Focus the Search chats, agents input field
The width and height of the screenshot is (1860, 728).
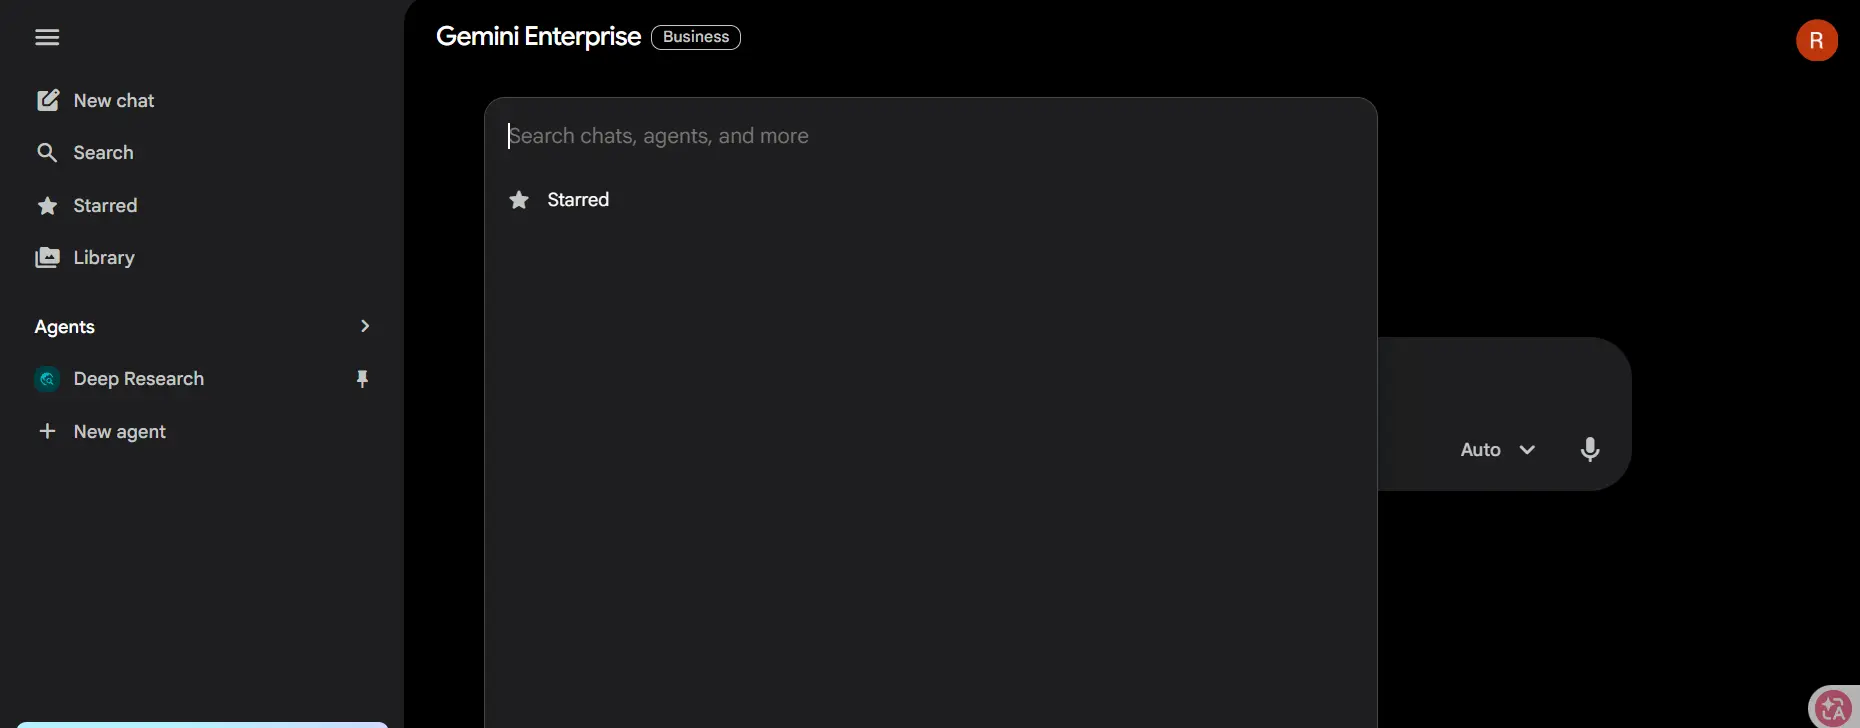[930, 136]
